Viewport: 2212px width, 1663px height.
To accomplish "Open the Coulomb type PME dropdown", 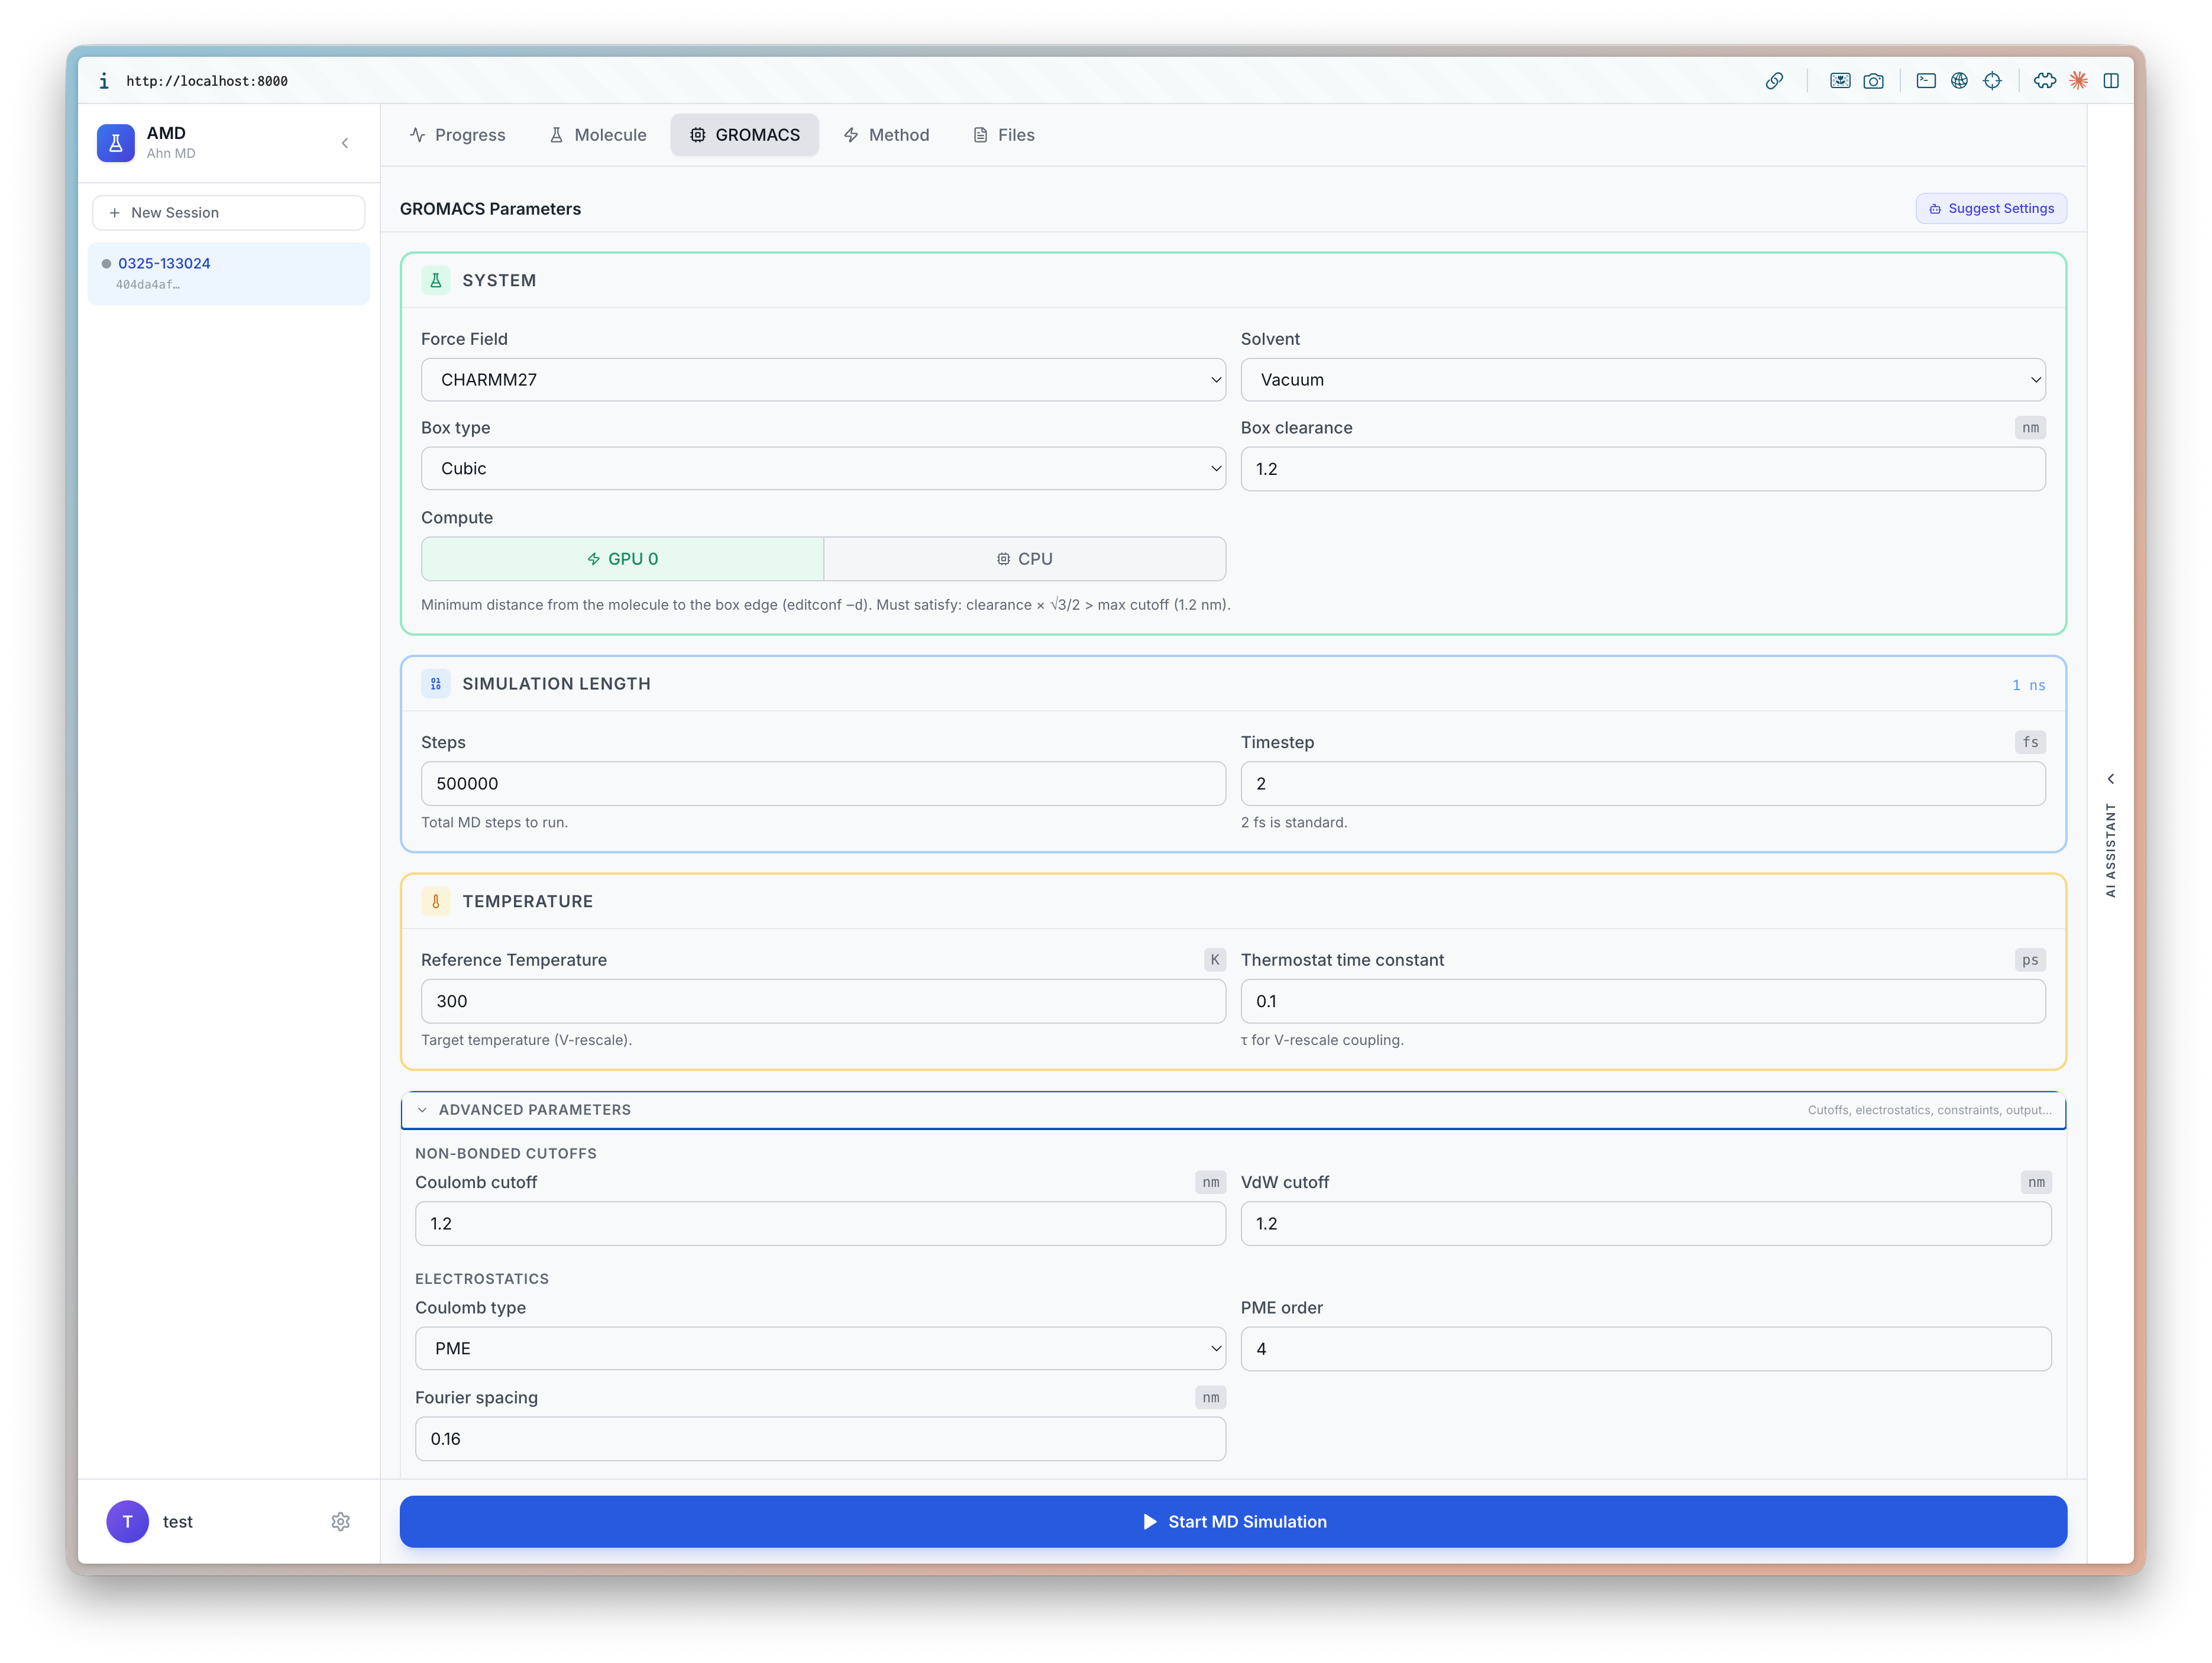I will [x=820, y=1349].
